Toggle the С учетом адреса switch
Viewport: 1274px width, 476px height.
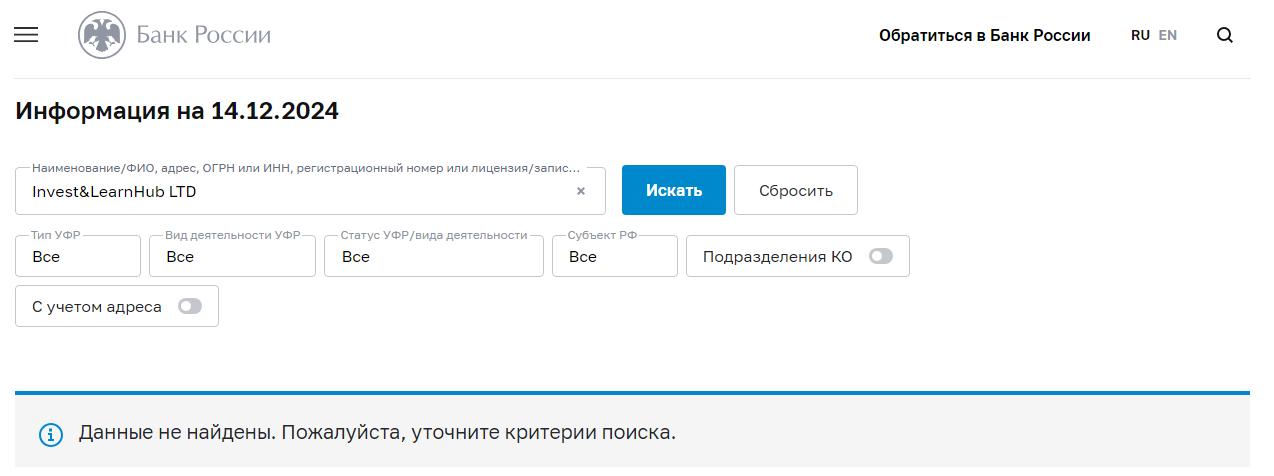(x=190, y=307)
